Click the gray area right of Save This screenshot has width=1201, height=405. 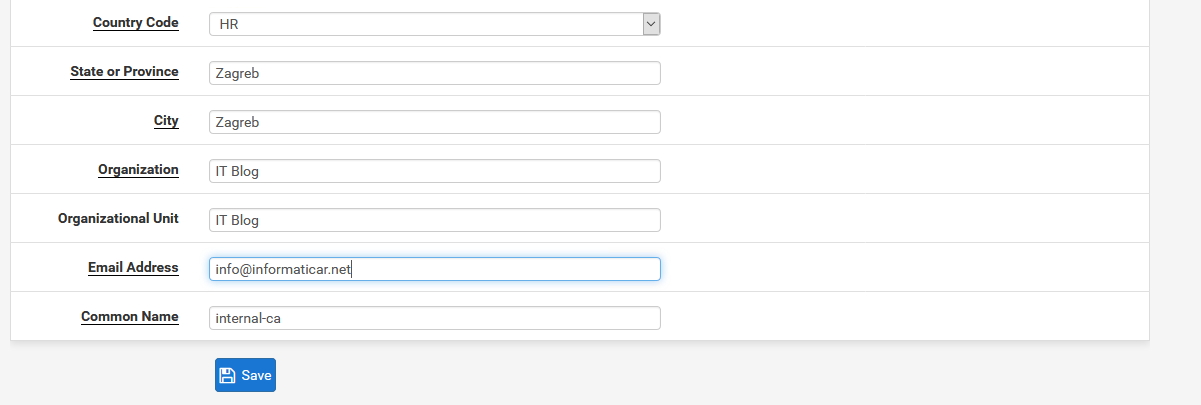click(x=700, y=375)
